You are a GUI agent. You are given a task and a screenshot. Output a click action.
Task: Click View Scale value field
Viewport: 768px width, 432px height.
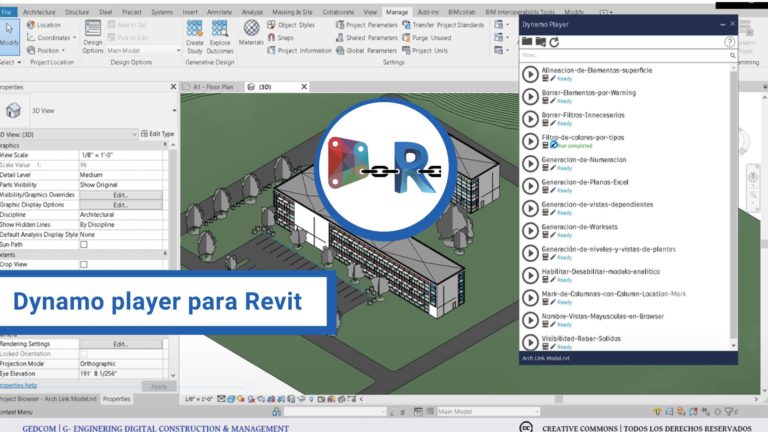[x=121, y=155]
